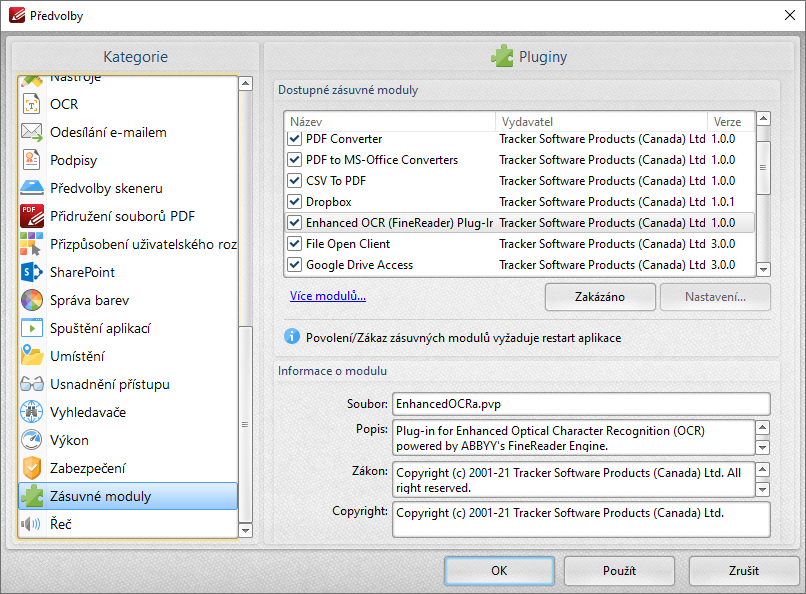The width and height of the screenshot is (806, 594).
Task: Click the Nastavení button
Action: (x=715, y=297)
